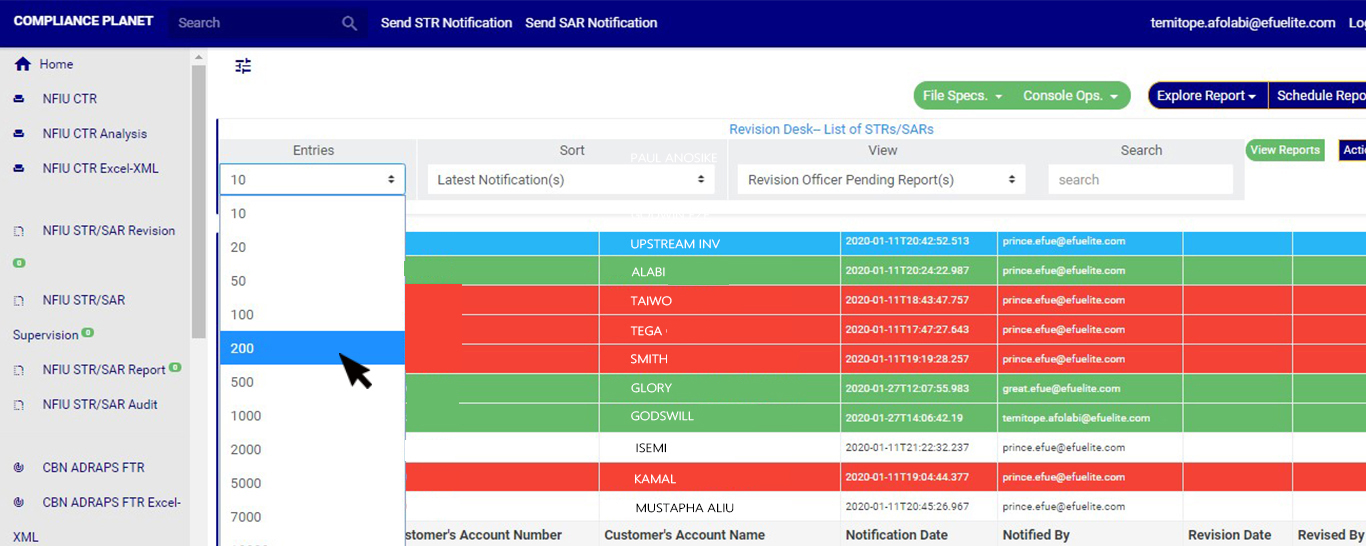Open the Explore Report menu

pyautogui.click(x=1206, y=96)
